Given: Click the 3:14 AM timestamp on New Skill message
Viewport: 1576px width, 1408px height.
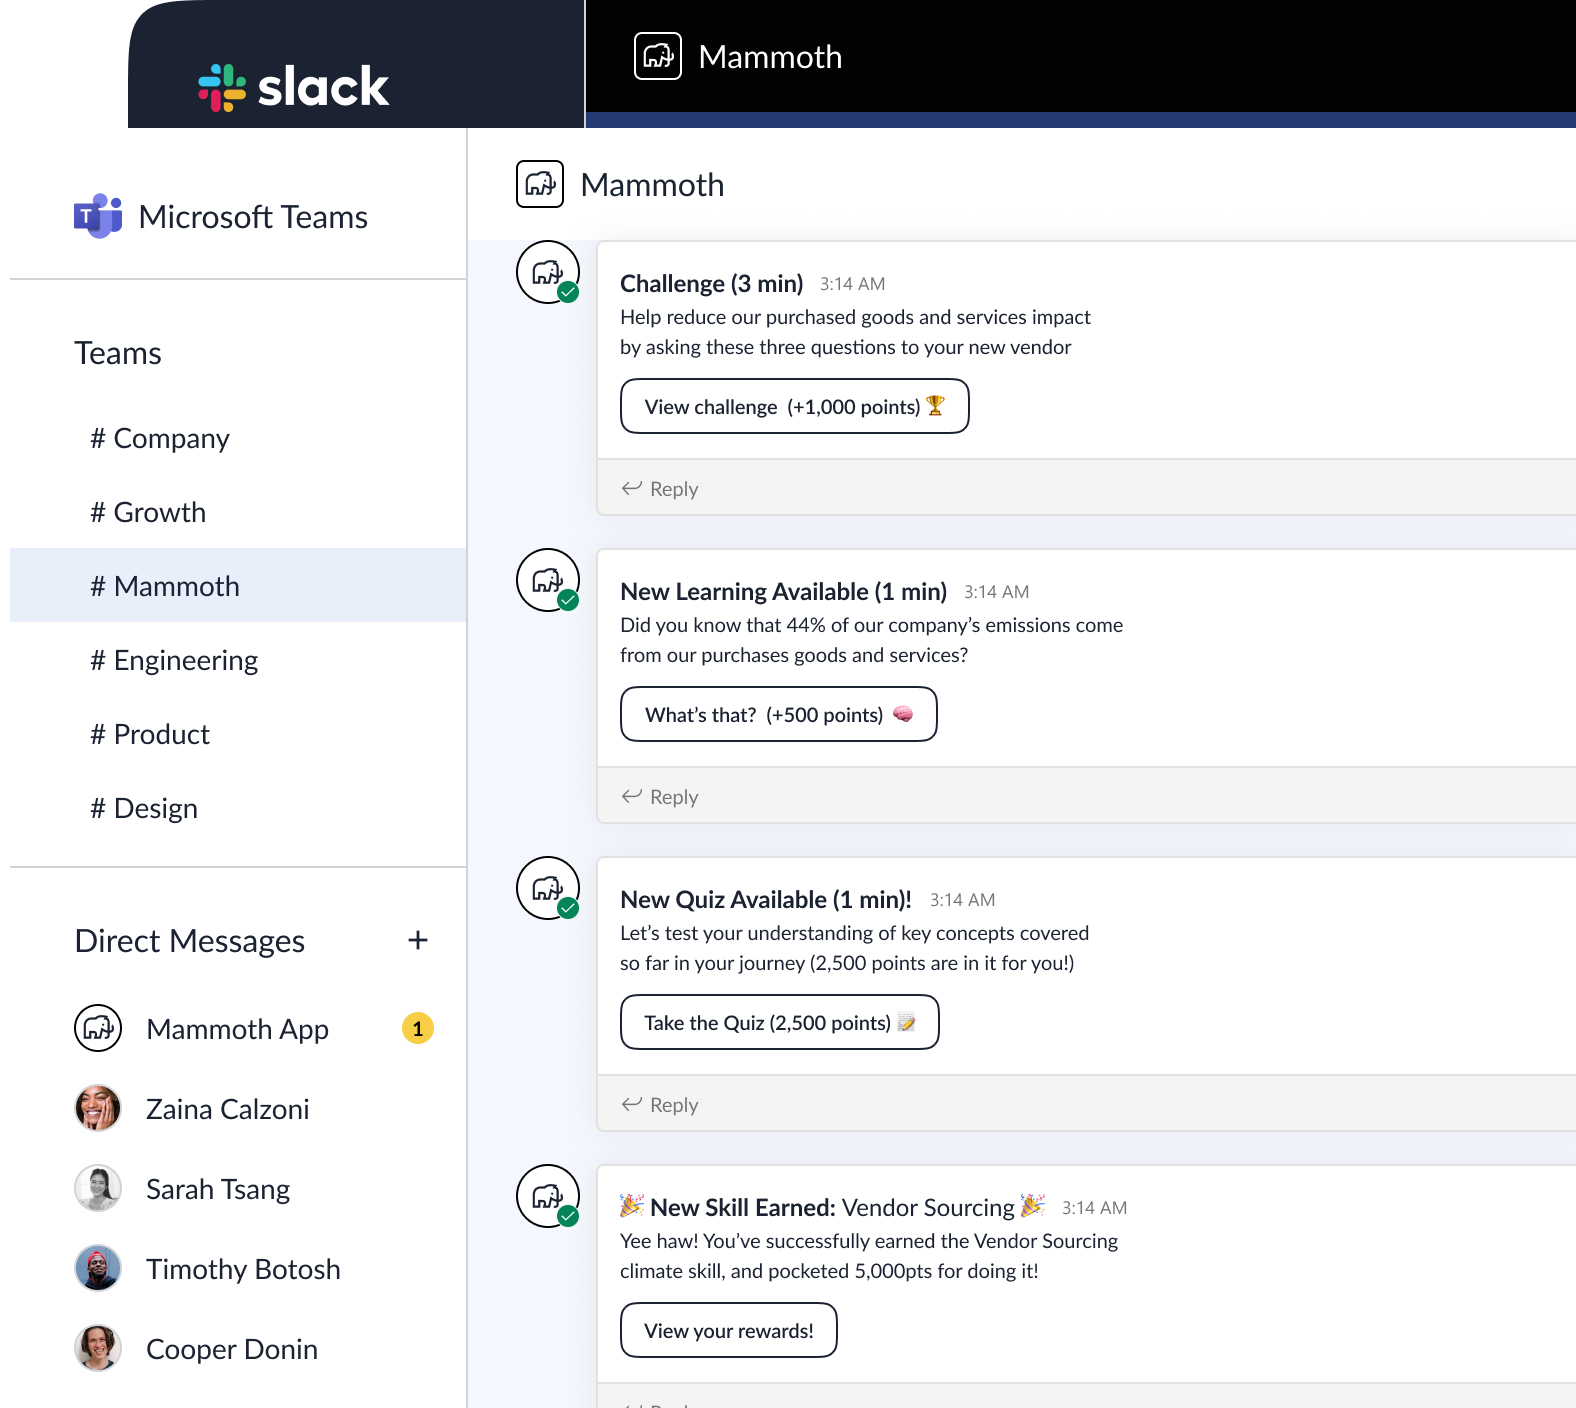Looking at the screenshot, I should [x=1095, y=1208].
